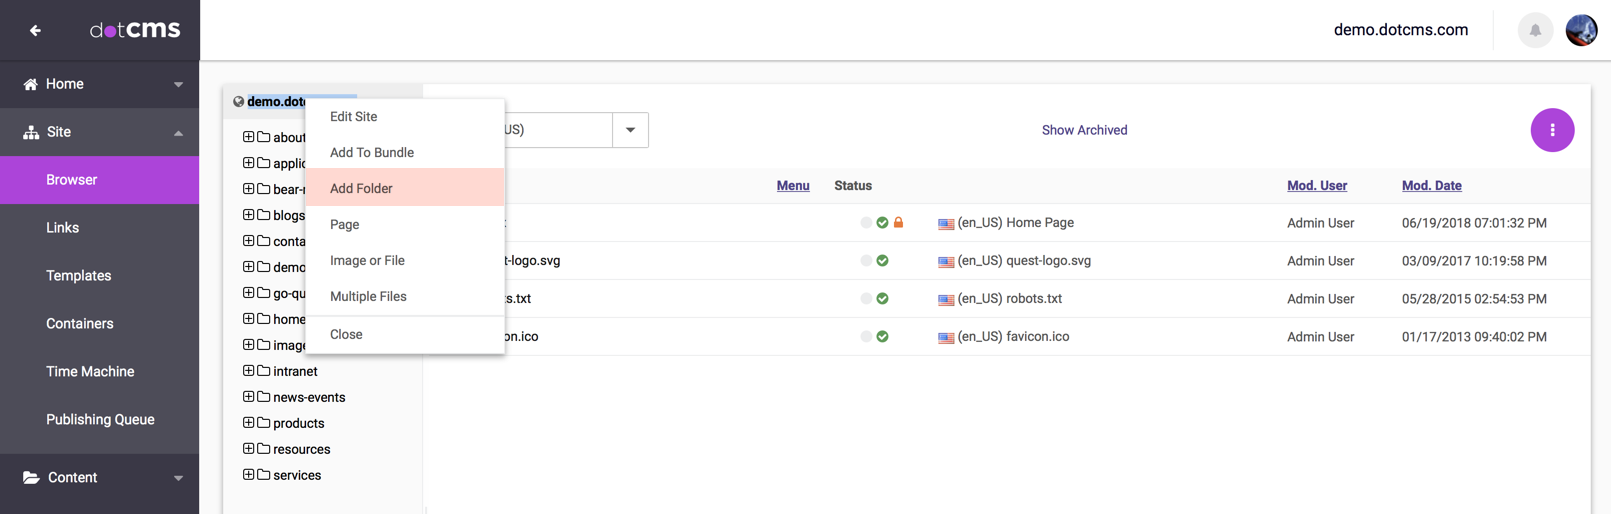Click the Show Archived link

click(x=1084, y=130)
